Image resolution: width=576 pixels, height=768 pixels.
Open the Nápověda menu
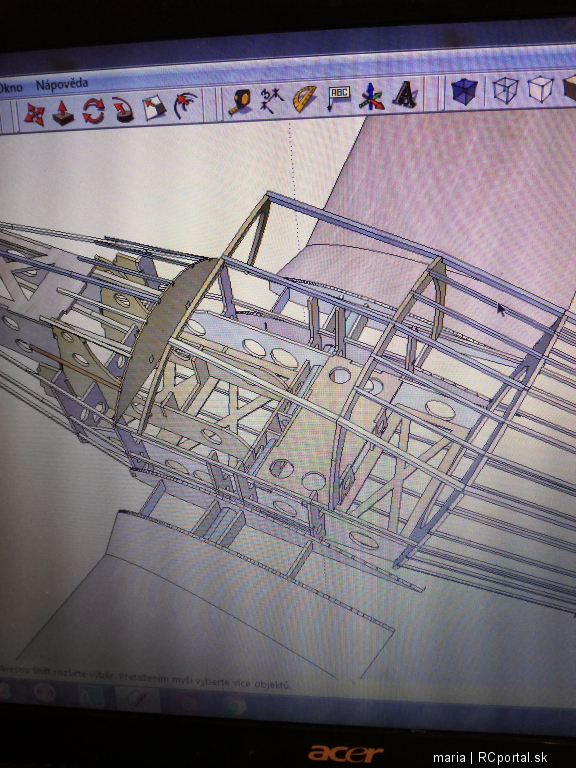(62, 85)
